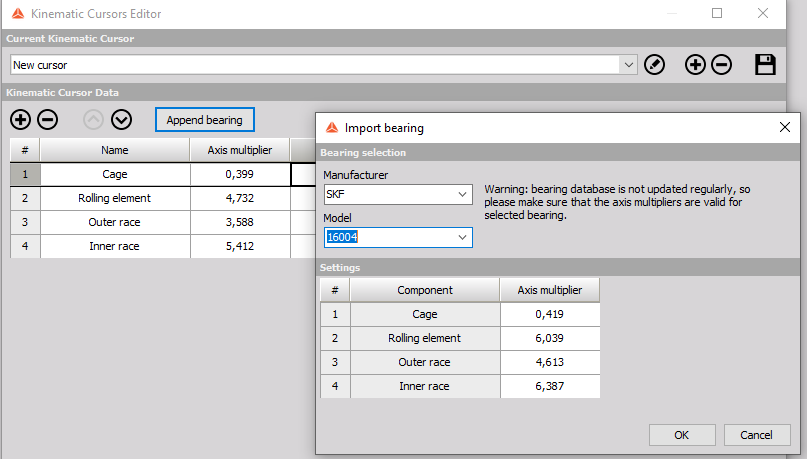Click the 0,419 axis multiplier cell
The image size is (807, 459).
550,314
